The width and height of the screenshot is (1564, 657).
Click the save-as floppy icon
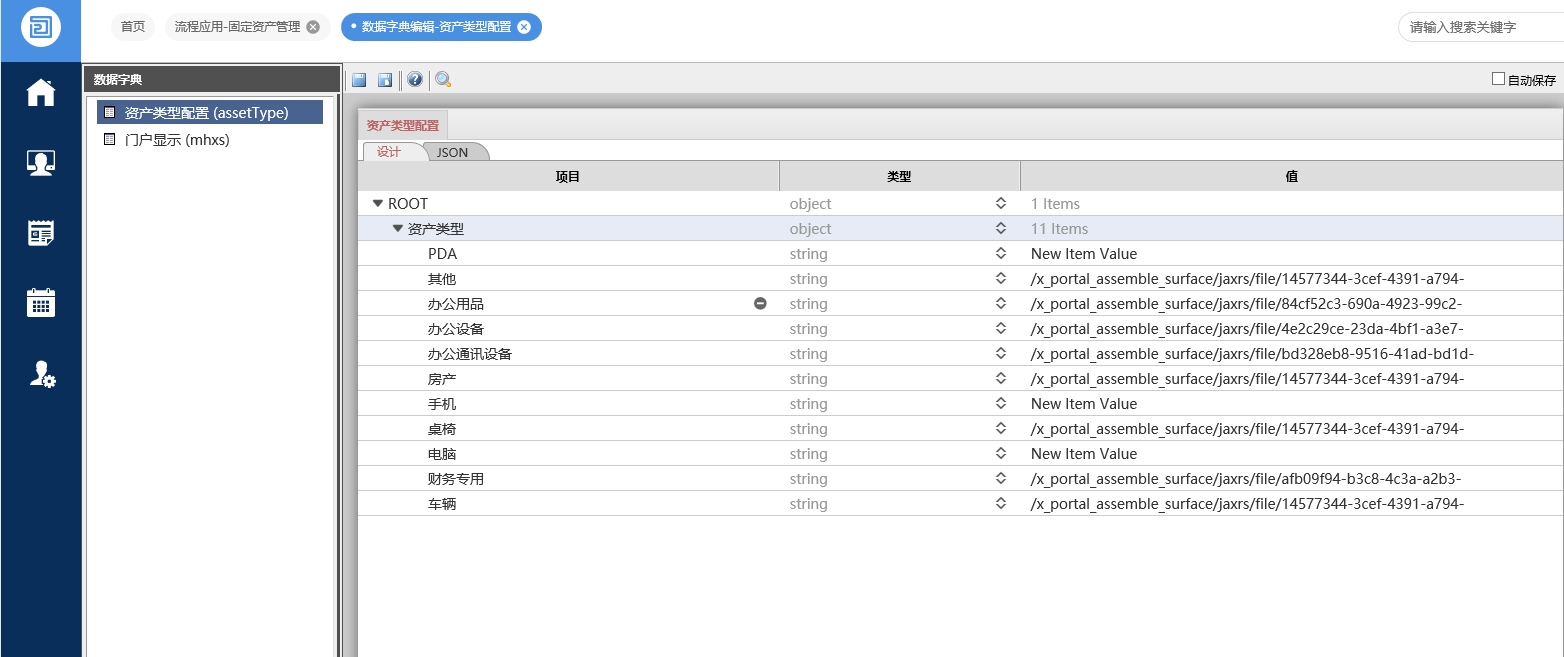385,80
